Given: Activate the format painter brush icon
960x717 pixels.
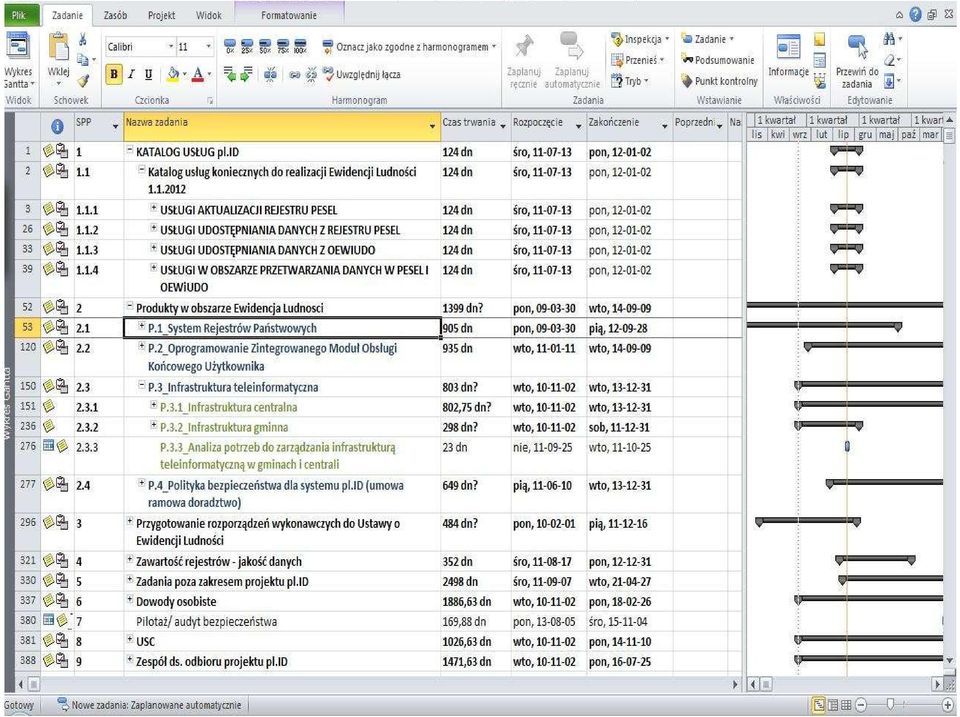Looking at the screenshot, I should (83, 80).
